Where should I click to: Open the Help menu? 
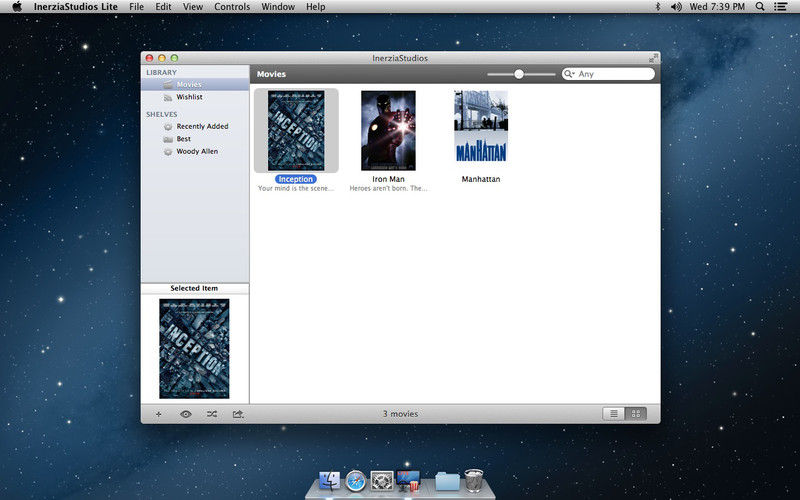point(315,7)
